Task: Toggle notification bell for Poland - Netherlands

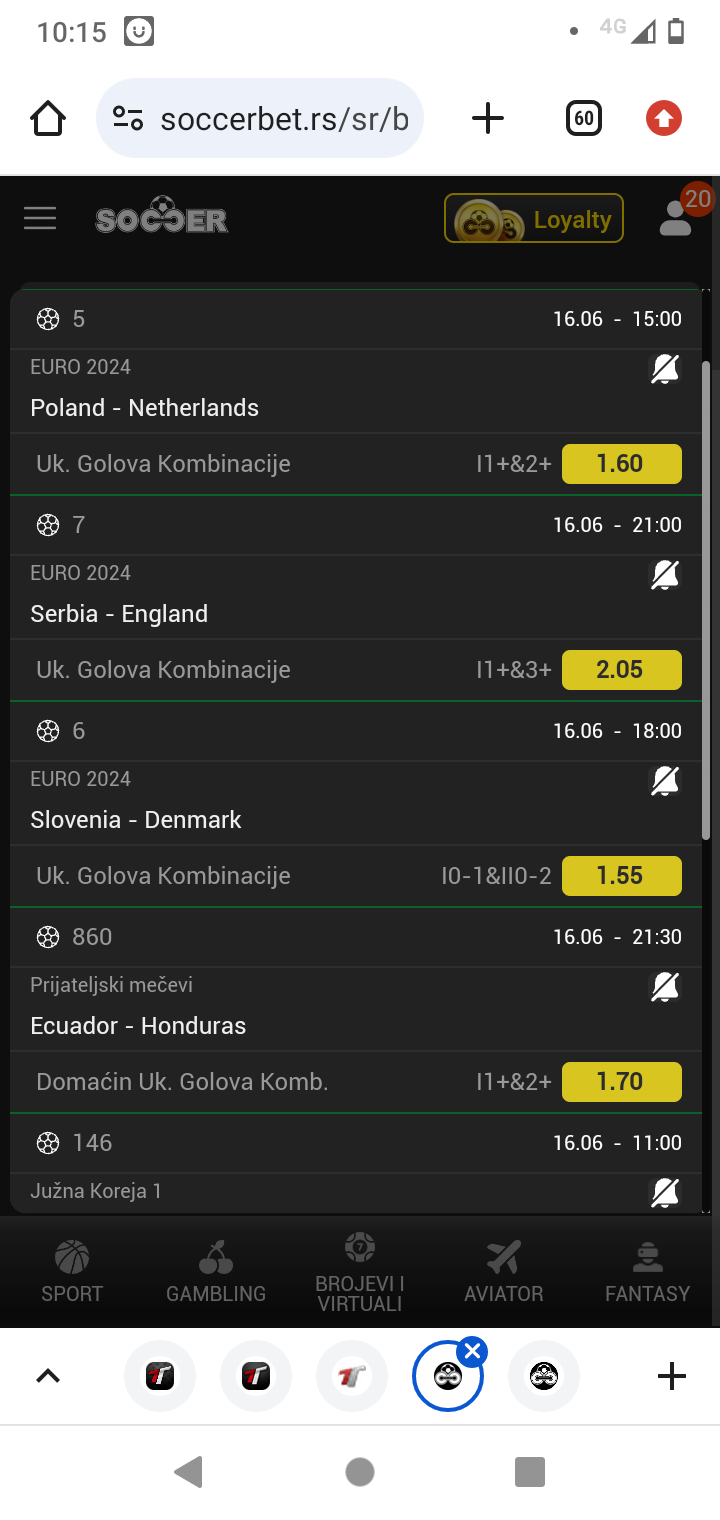Action: 665,370
